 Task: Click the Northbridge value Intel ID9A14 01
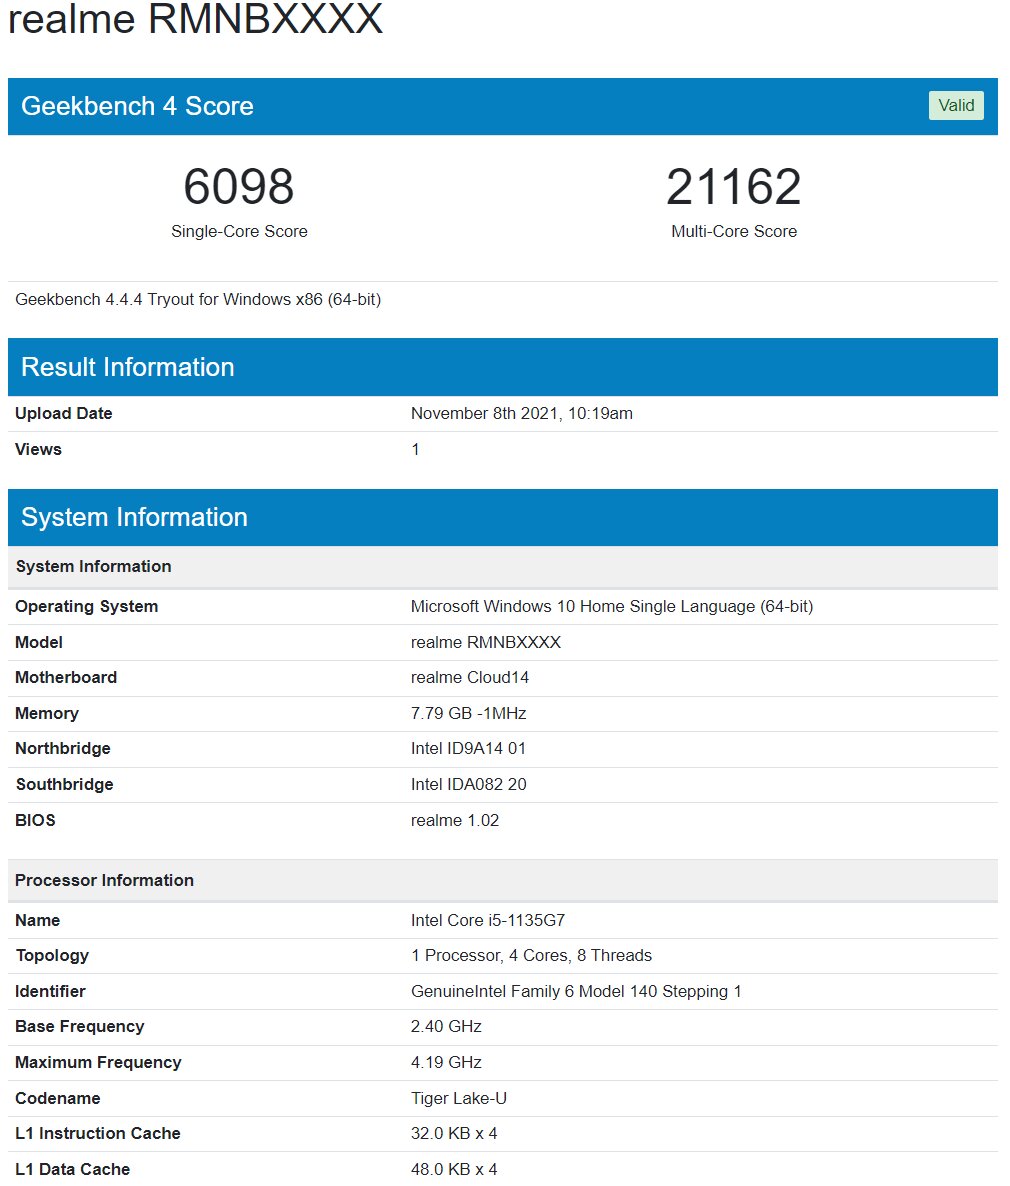point(468,749)
